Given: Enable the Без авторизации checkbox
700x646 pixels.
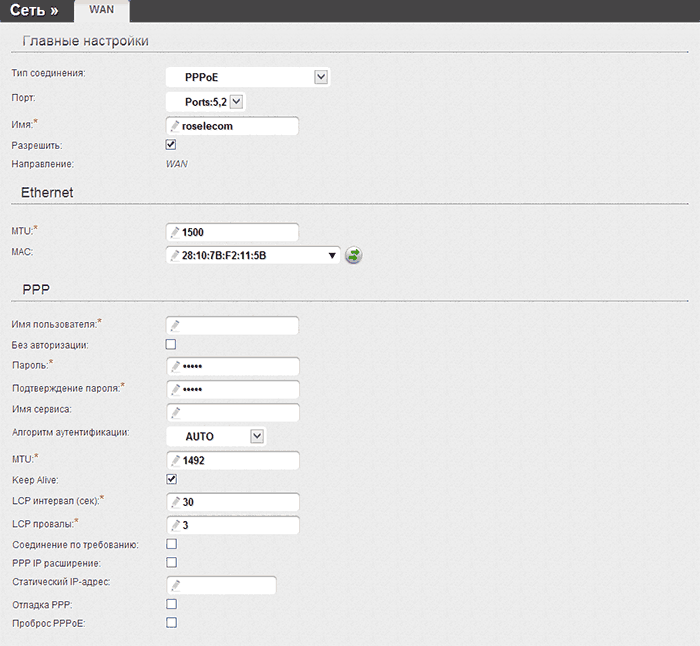Looking at the screenshot, I should [x=171, y=344].
